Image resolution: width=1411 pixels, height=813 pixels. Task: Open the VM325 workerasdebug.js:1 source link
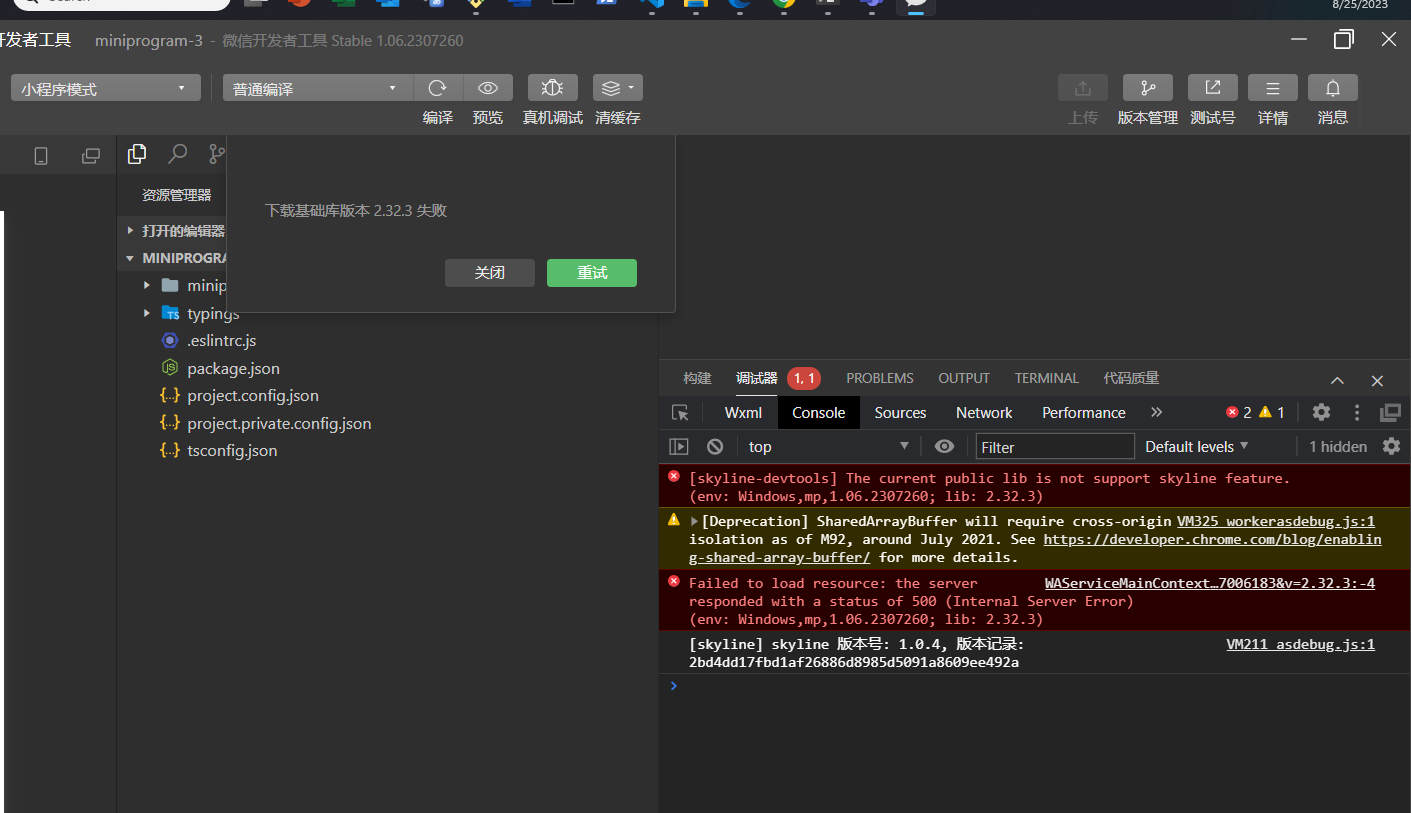tap(1276, 521)
